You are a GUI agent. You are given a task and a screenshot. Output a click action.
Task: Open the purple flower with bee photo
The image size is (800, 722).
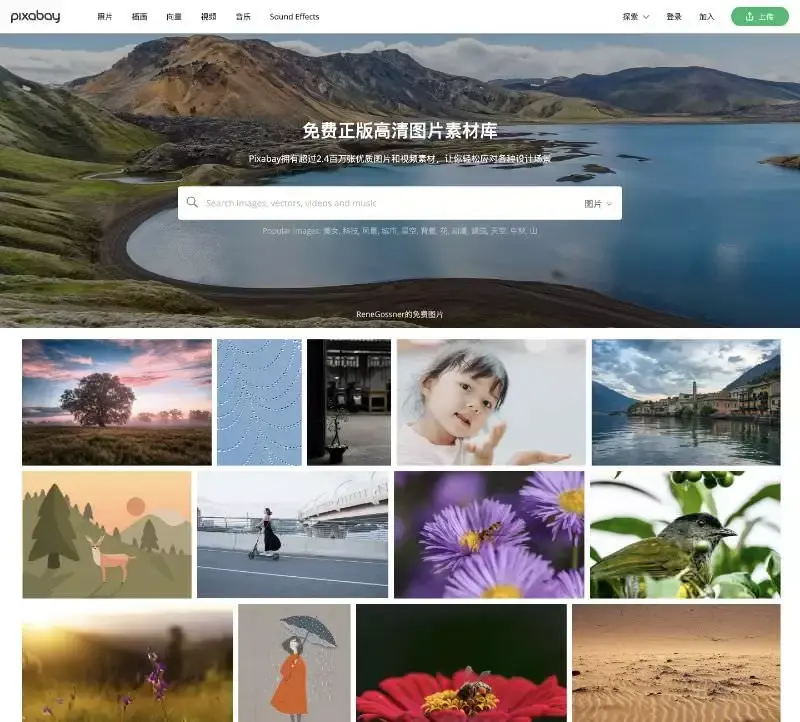tap(489, 535)
